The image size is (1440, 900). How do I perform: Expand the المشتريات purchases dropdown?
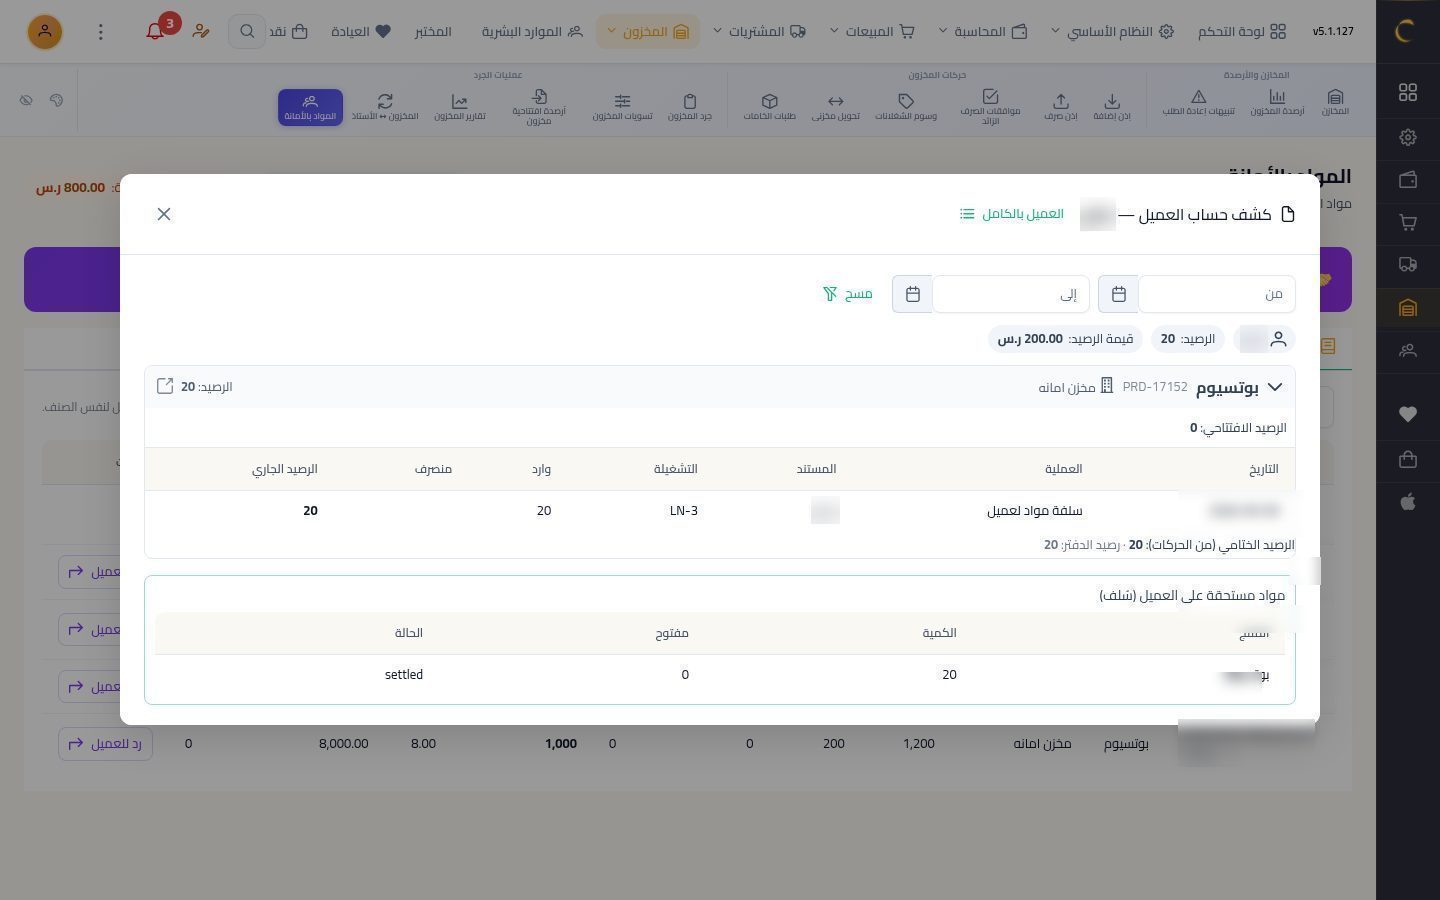point(759,32)
